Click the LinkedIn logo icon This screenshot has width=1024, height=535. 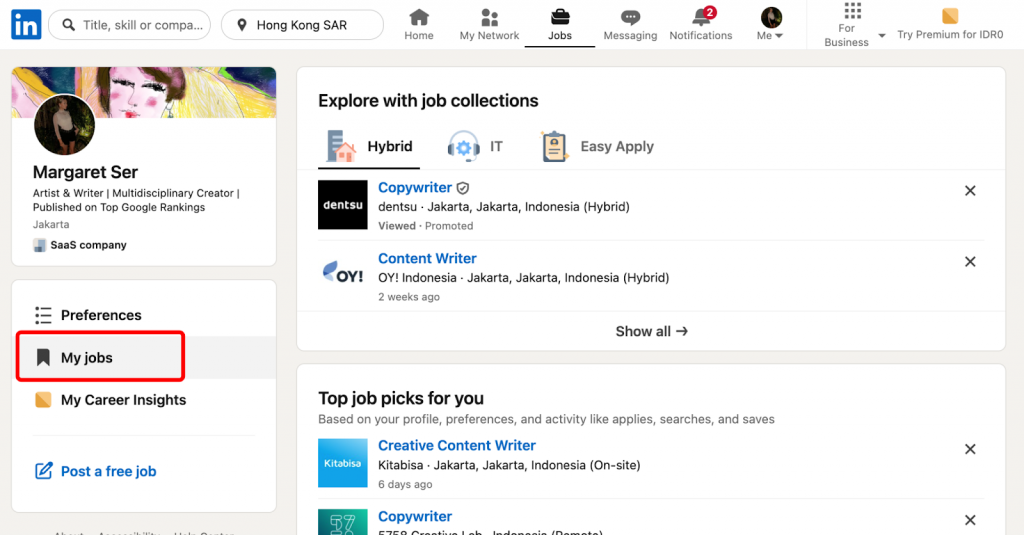coord(26,25)
